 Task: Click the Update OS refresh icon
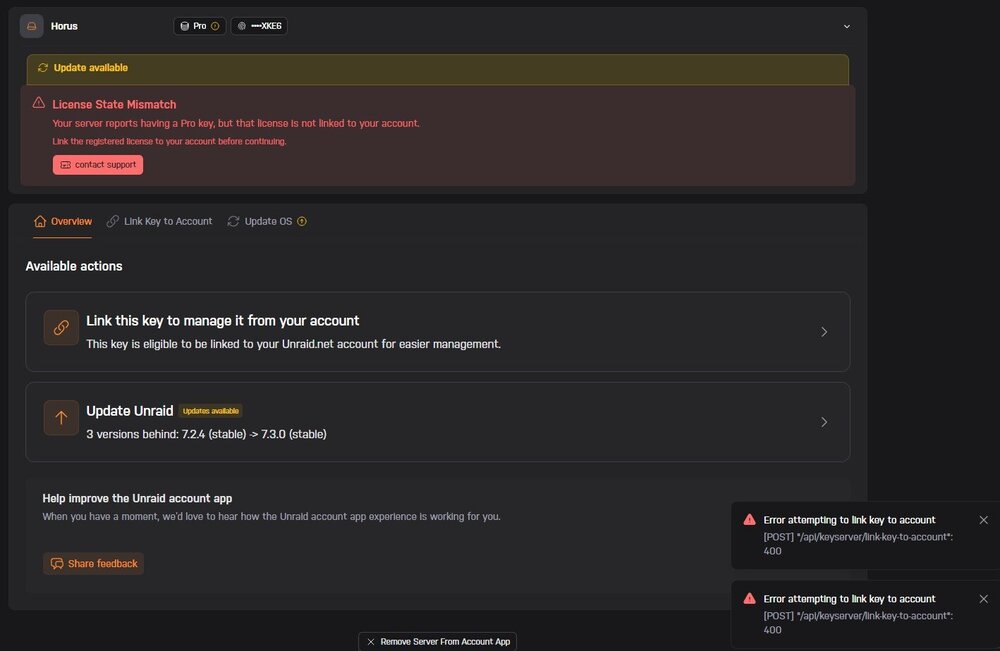click(233, 221)
